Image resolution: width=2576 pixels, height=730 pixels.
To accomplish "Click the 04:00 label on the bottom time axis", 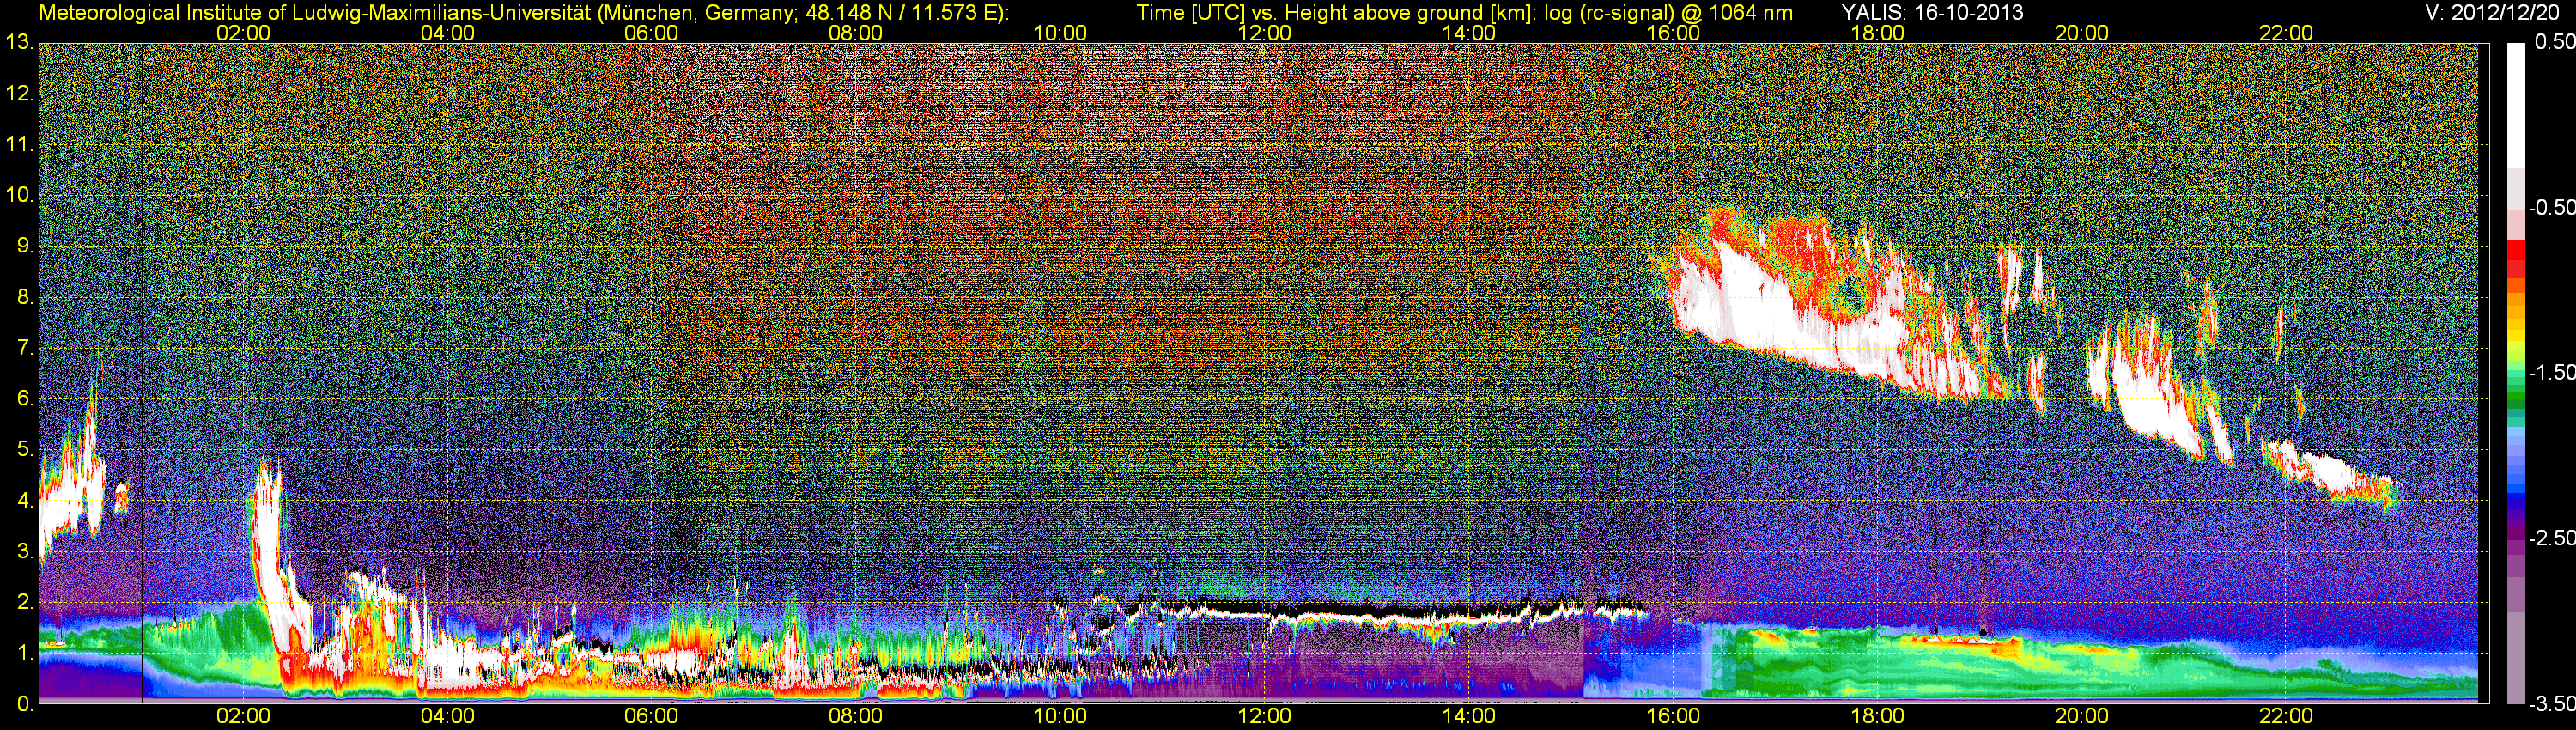I will 447,716.
